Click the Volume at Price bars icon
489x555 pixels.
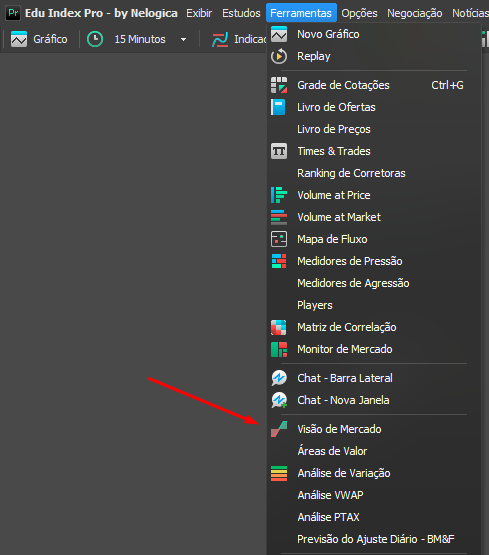tap(279, 195)
